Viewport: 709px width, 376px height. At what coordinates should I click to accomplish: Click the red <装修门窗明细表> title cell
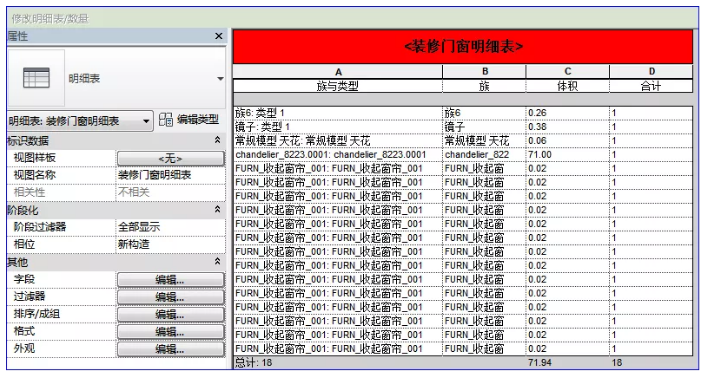point(463,47)
